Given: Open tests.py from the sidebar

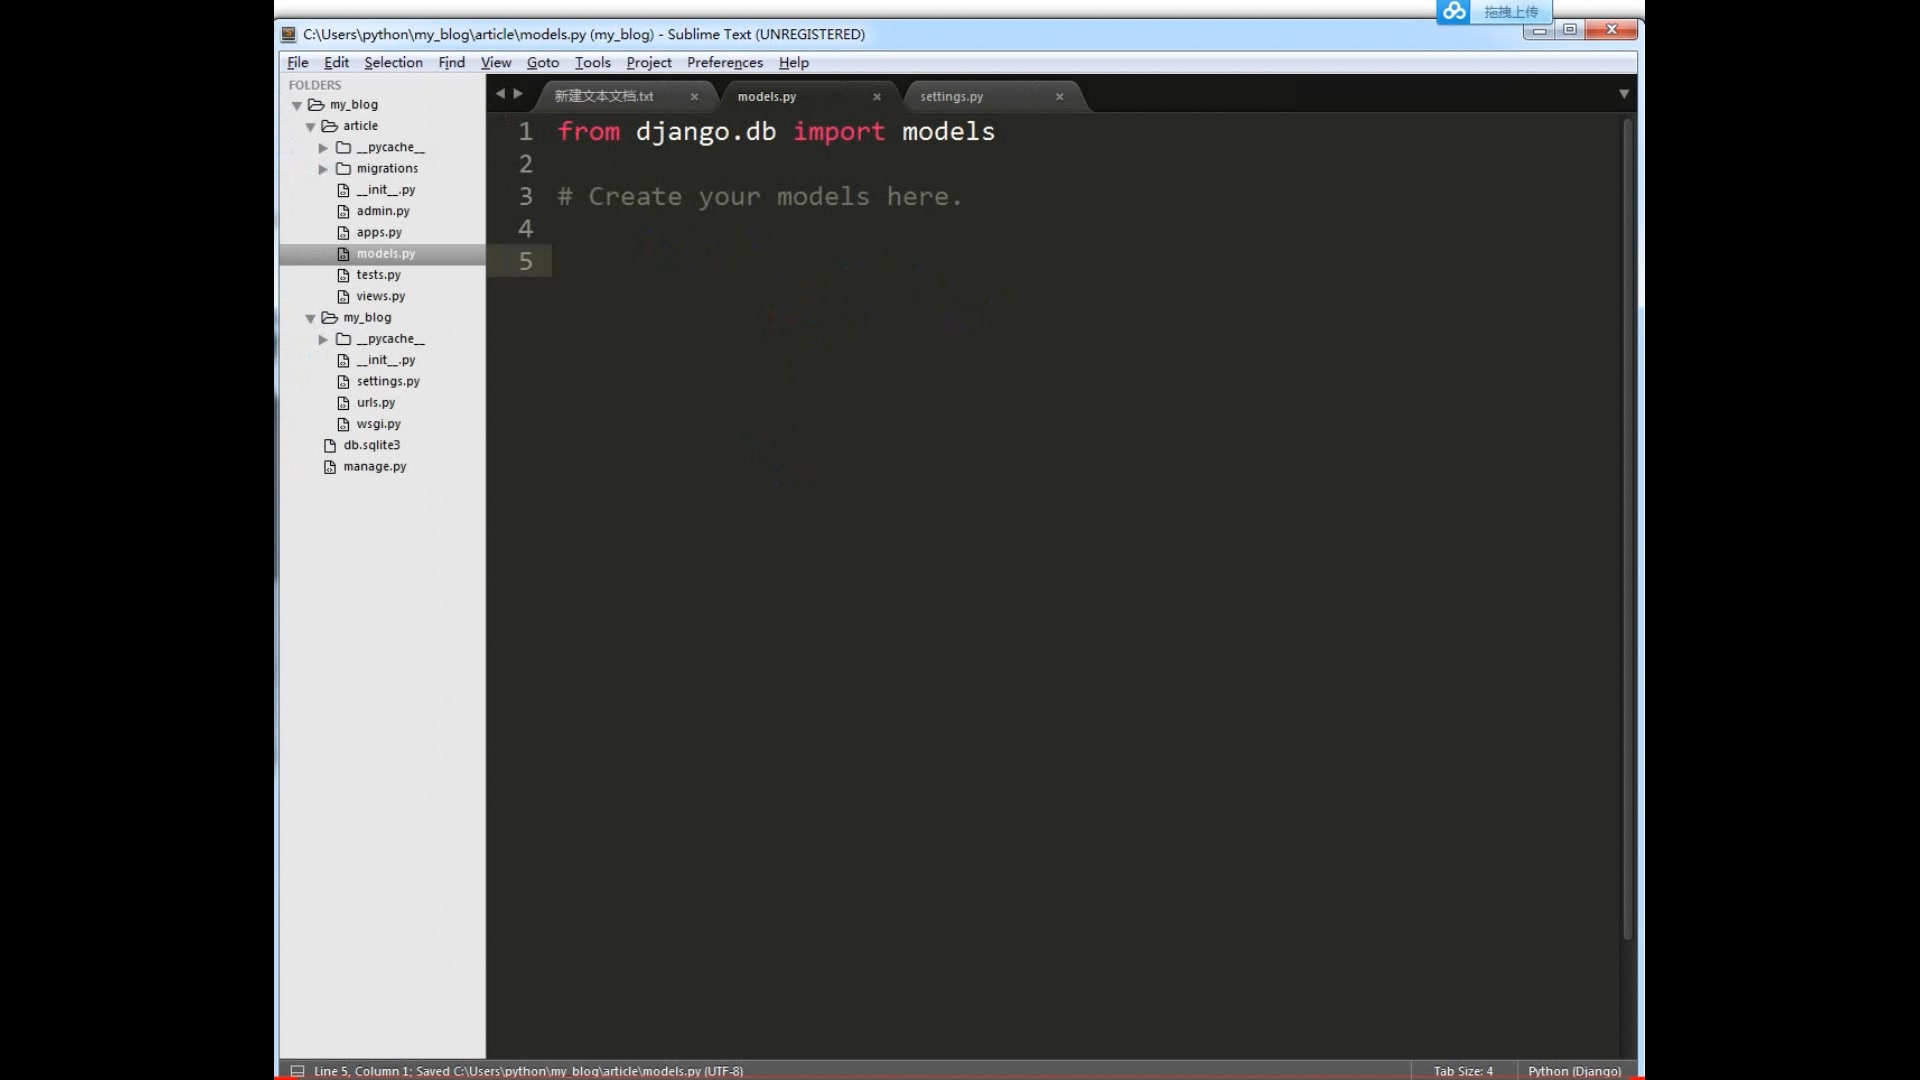Looking at the screenshot, I should (378, 275).
